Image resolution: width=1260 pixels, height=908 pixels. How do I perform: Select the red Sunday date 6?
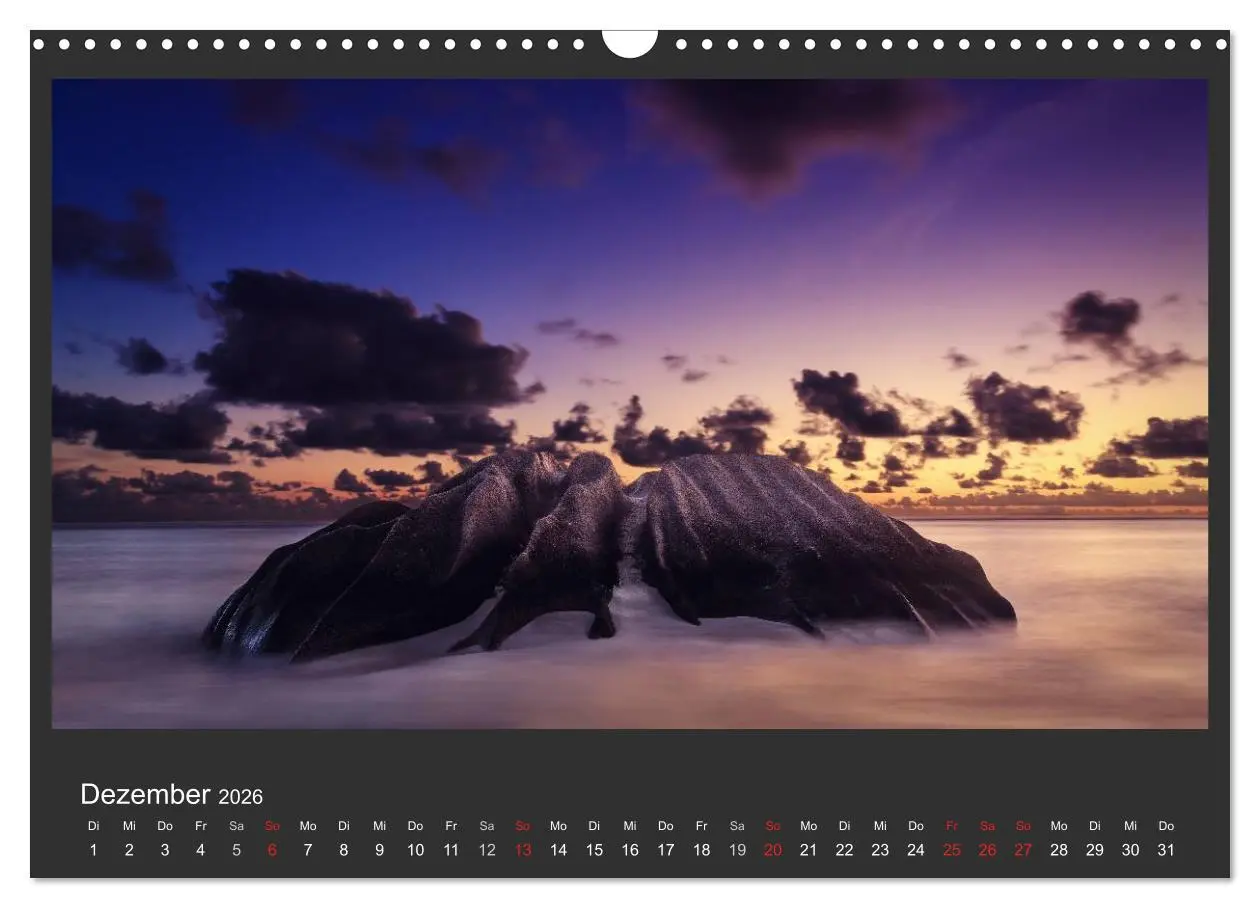(x=272, y=850)
